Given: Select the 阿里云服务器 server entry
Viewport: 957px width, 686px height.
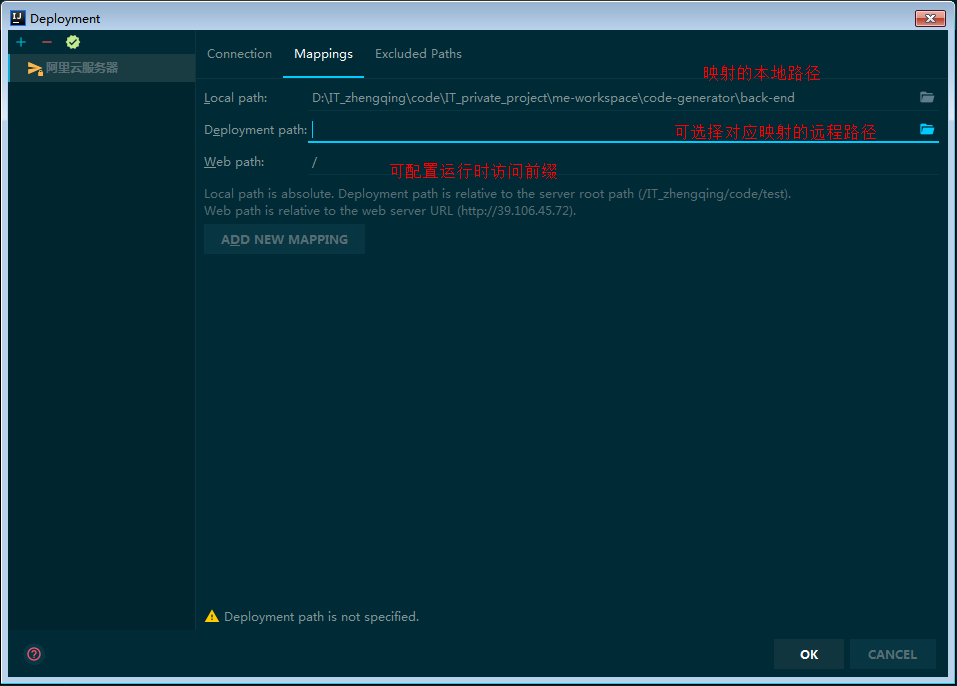Looking at the screenshot, I should (x=102, y=68).
